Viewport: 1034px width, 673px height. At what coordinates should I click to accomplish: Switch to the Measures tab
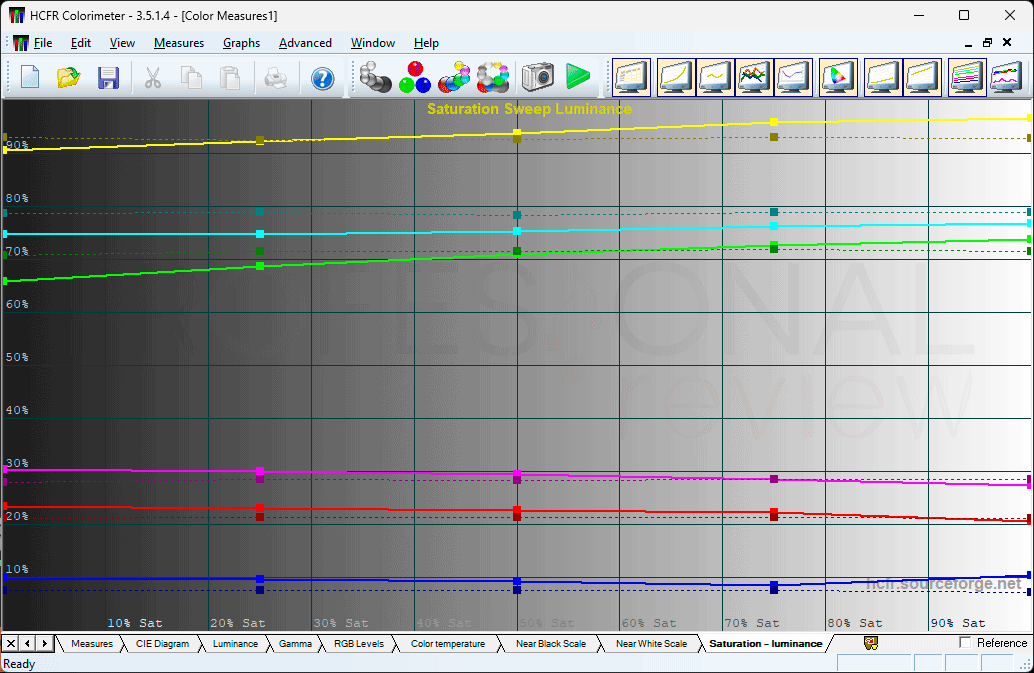[x=92, y=643]
